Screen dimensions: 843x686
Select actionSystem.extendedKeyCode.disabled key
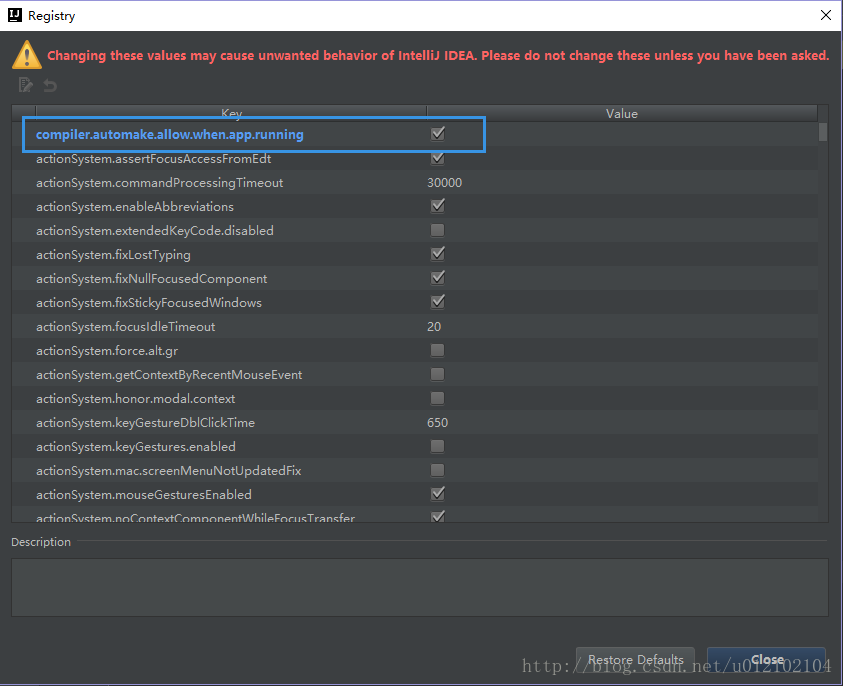(x=155, y=231)
